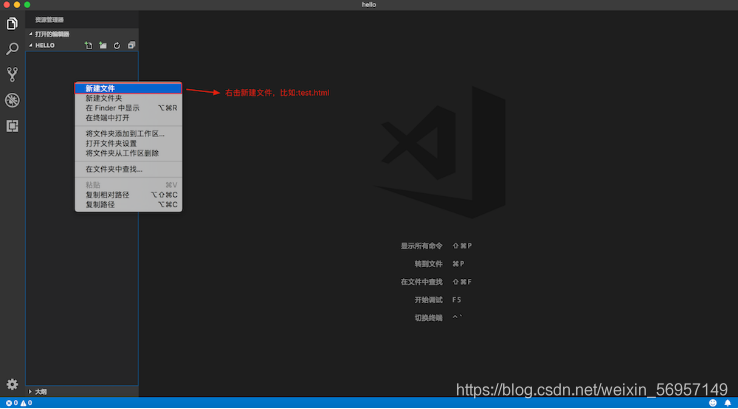Image resolution: width=738 pixels, height=409 pixels.
Task: Open the Search view in activity bar
Action: [x=12, y=48]
